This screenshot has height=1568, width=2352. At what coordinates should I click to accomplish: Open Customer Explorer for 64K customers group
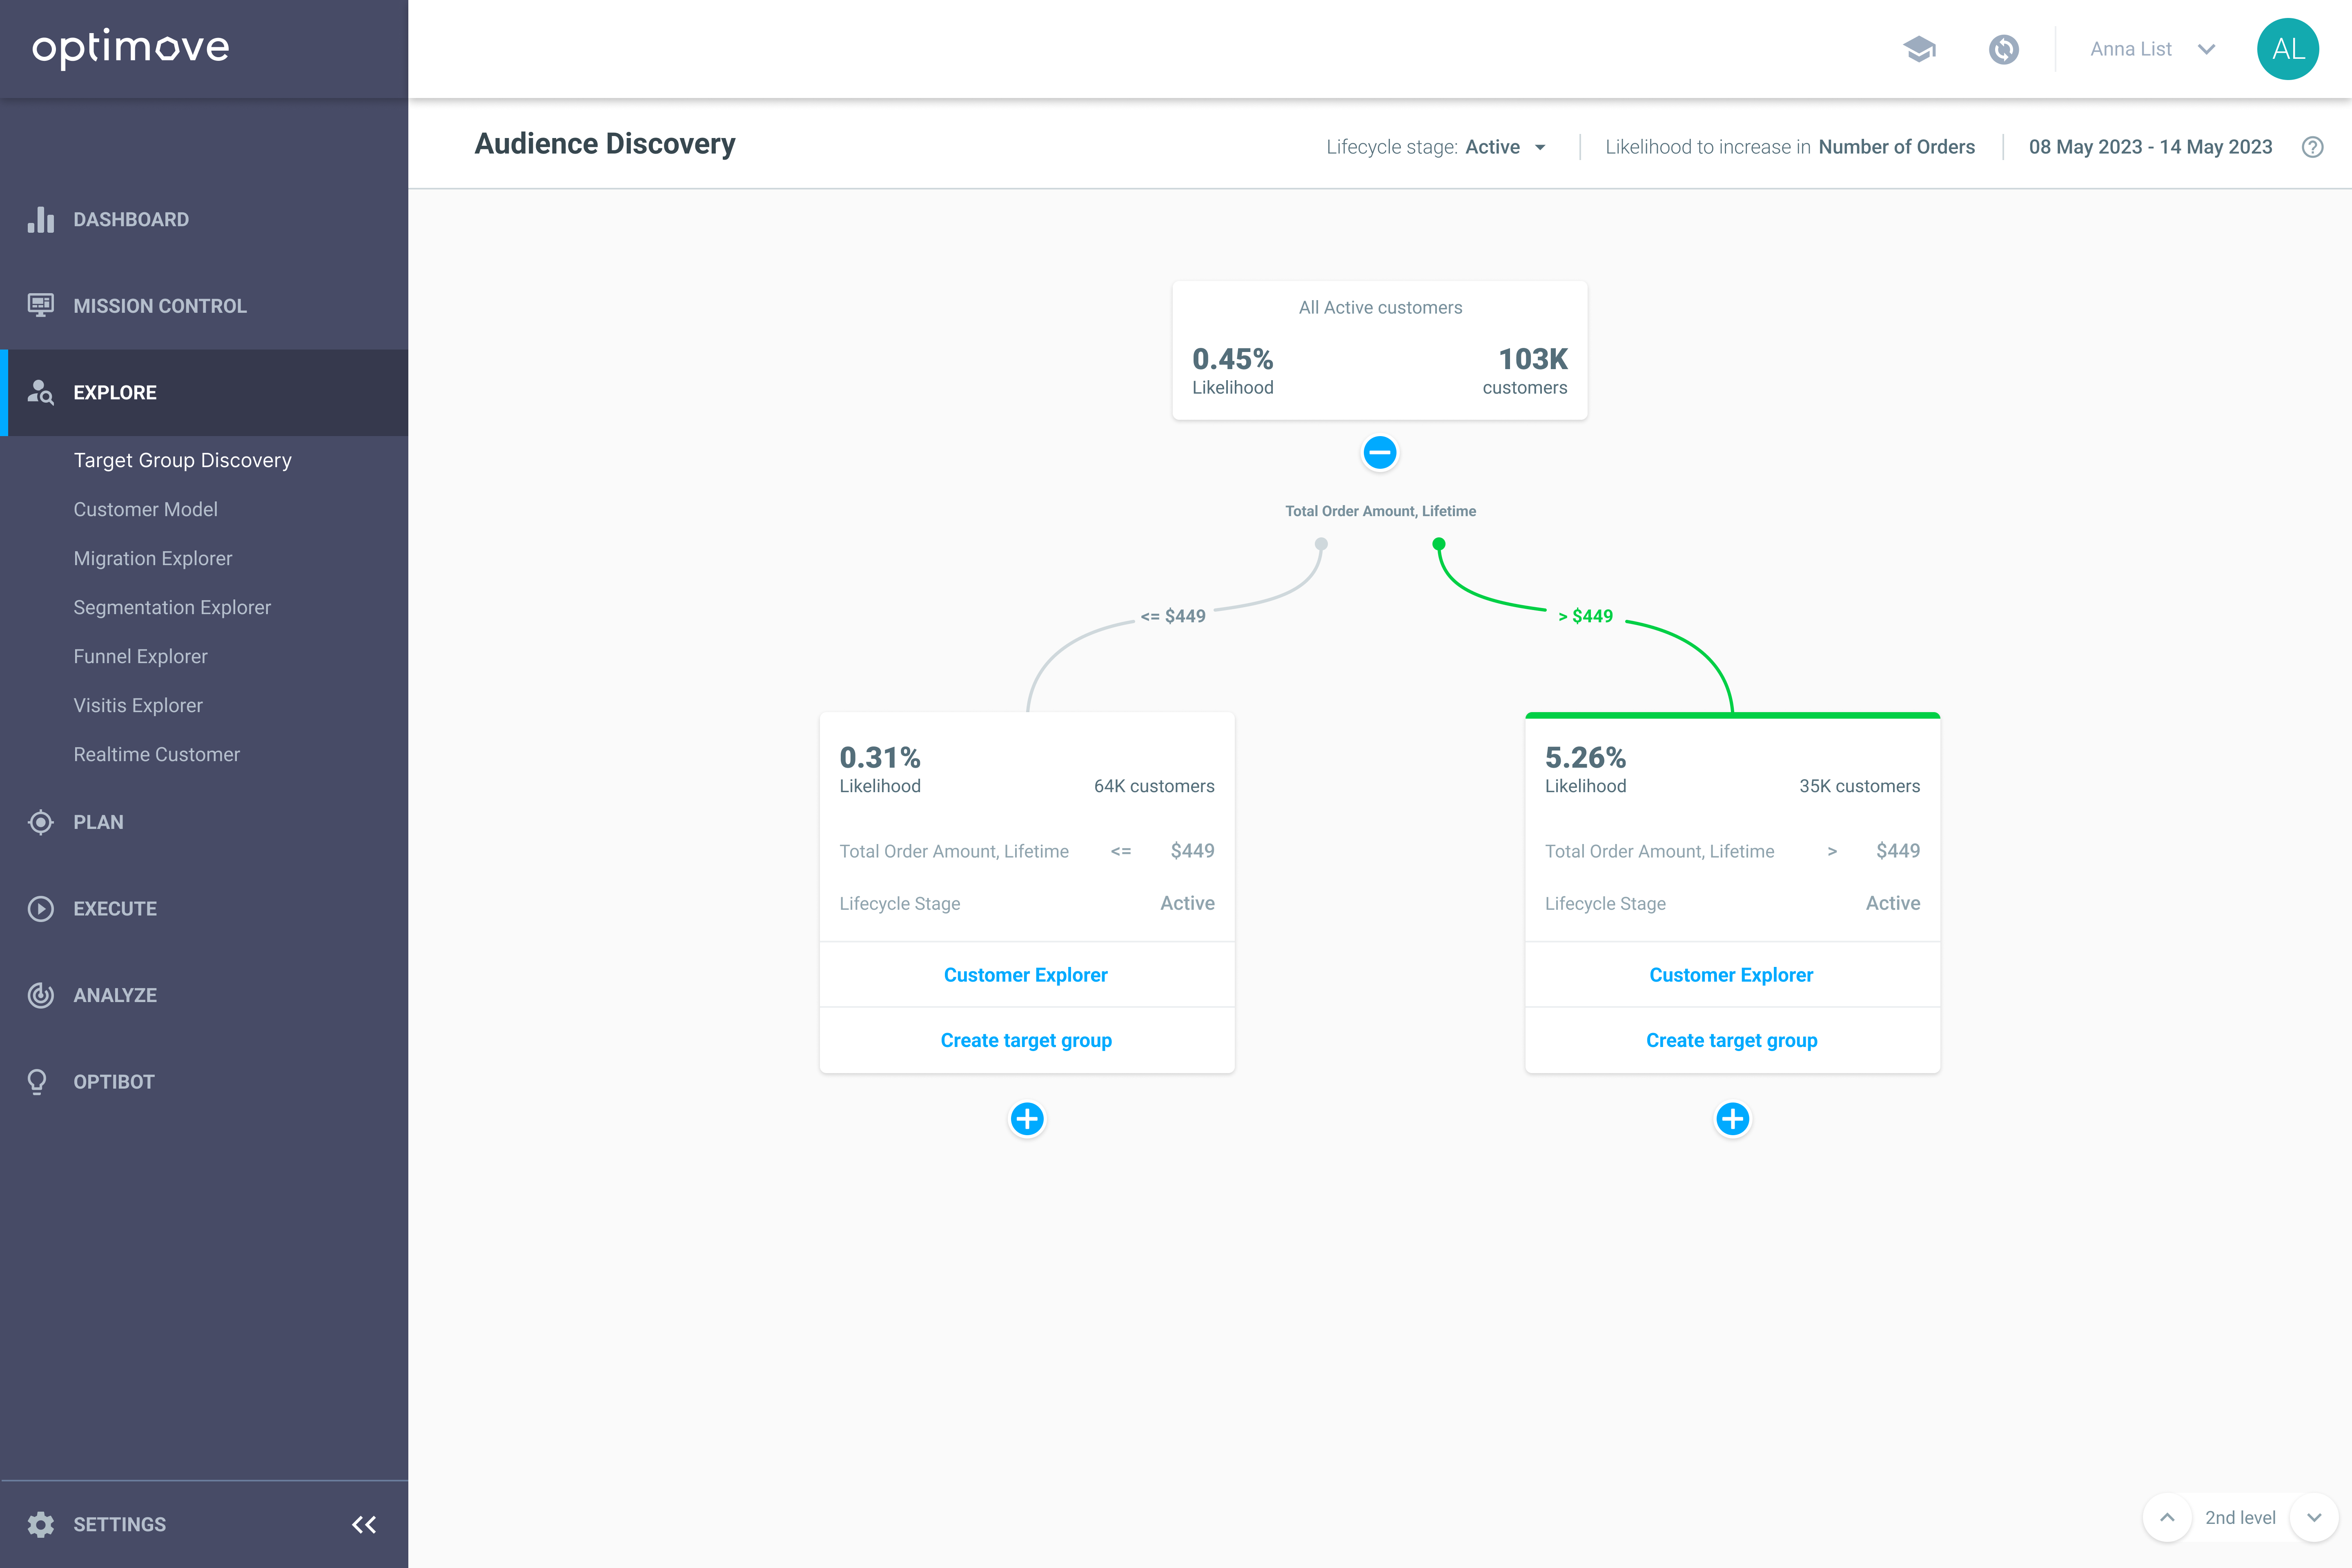coord(1026,975)
